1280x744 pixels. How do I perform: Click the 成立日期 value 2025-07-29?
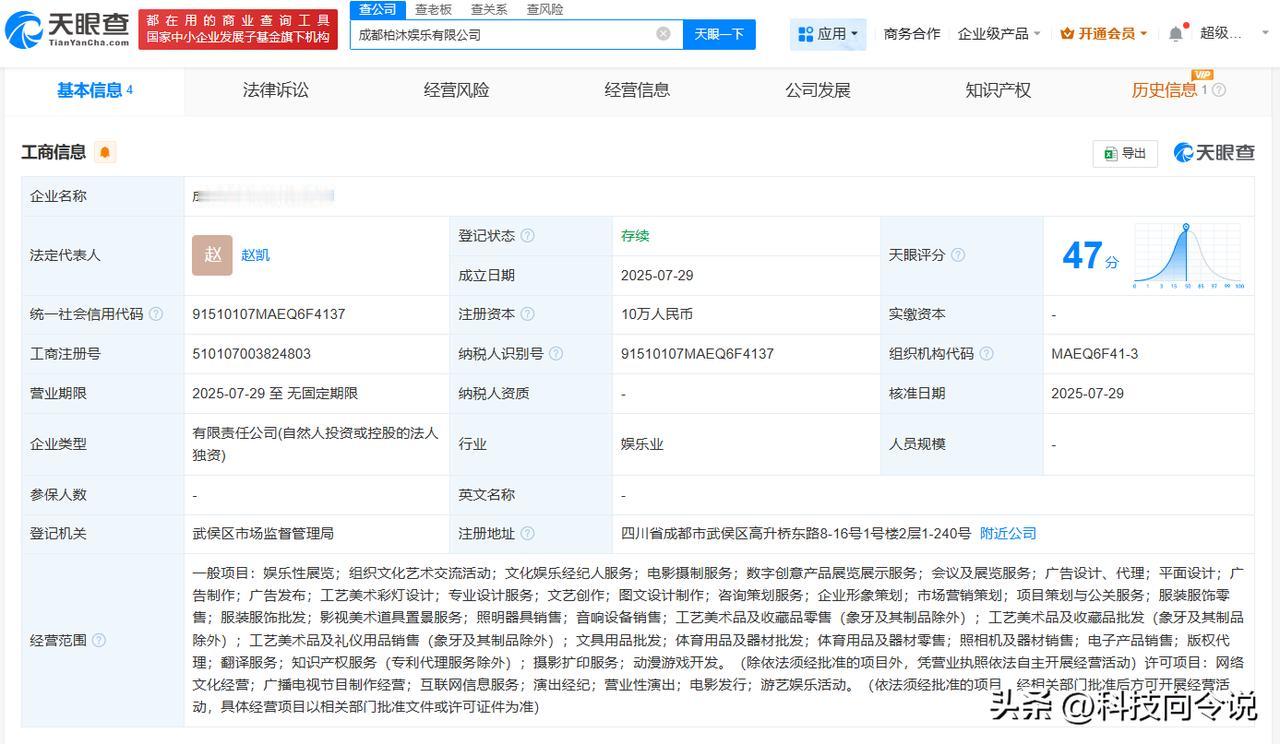click(657, 275)
